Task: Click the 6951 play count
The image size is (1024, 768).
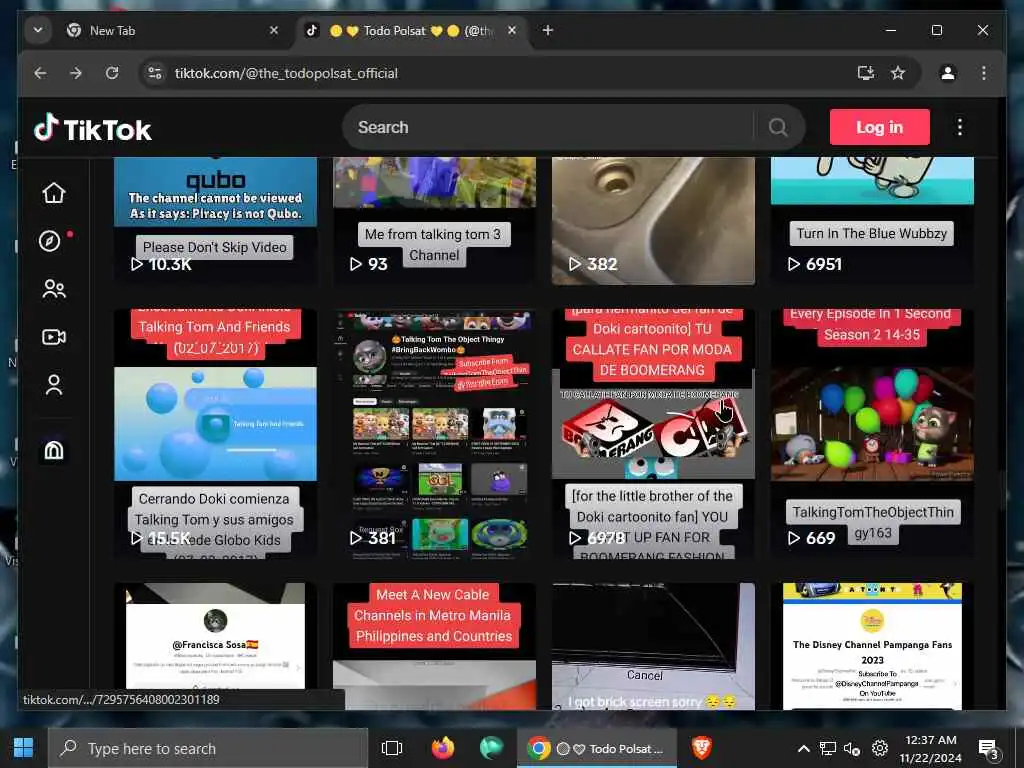Action: point(815,264)
